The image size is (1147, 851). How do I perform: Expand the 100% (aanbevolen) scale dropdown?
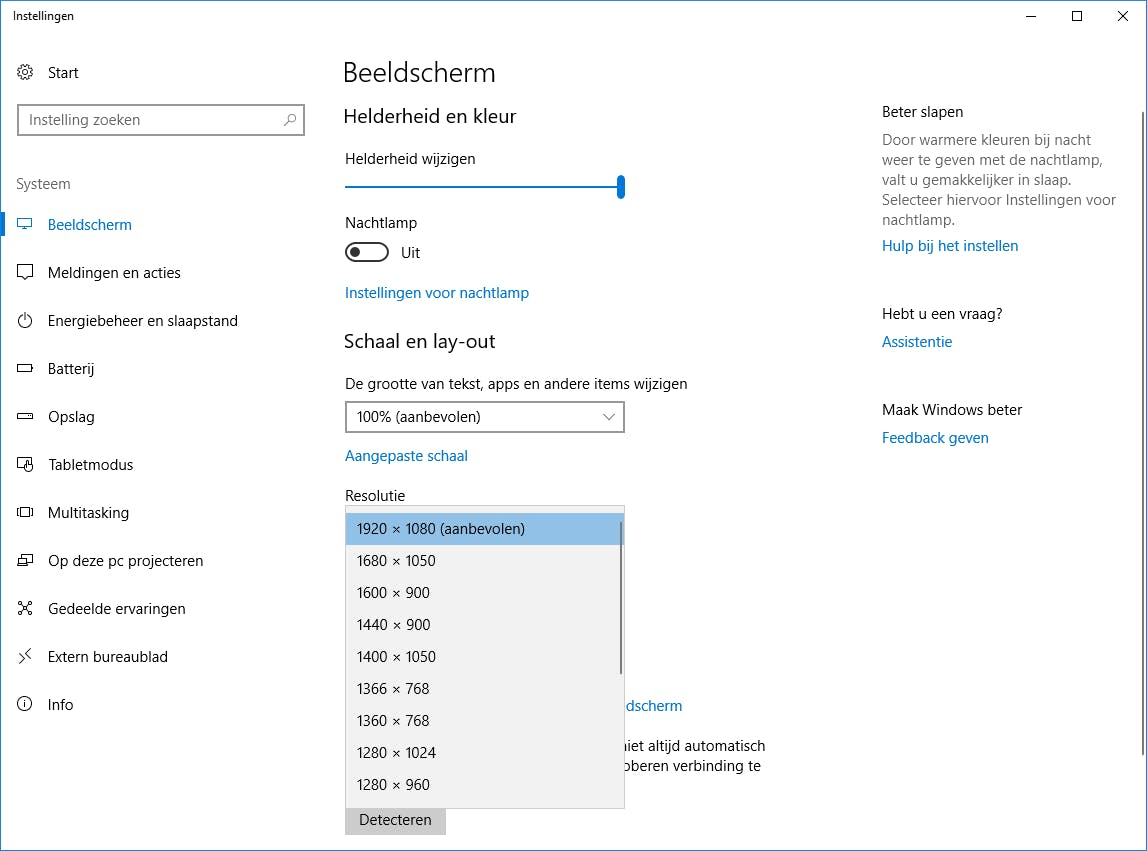(x=484, y=417)
